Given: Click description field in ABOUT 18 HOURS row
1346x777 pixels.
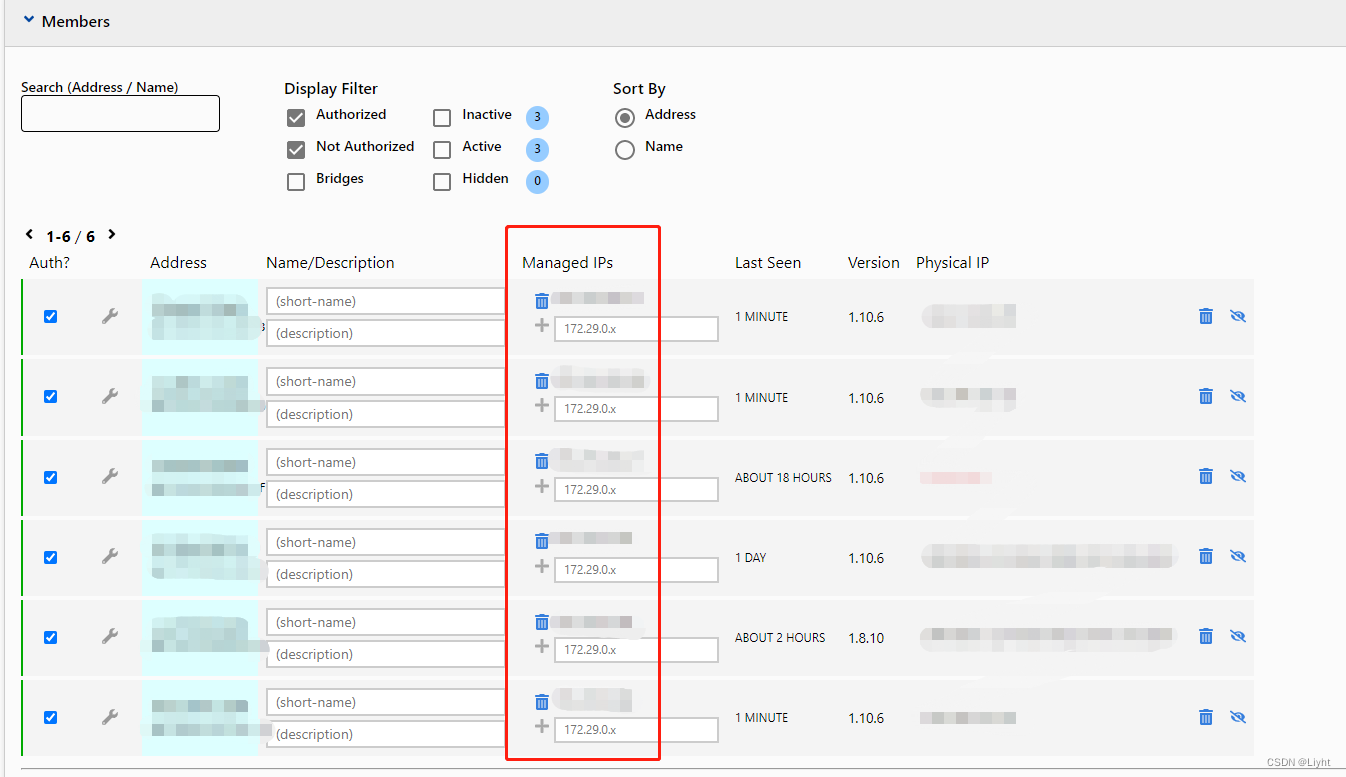Looking at the screenshot, I should pos(386,494).
